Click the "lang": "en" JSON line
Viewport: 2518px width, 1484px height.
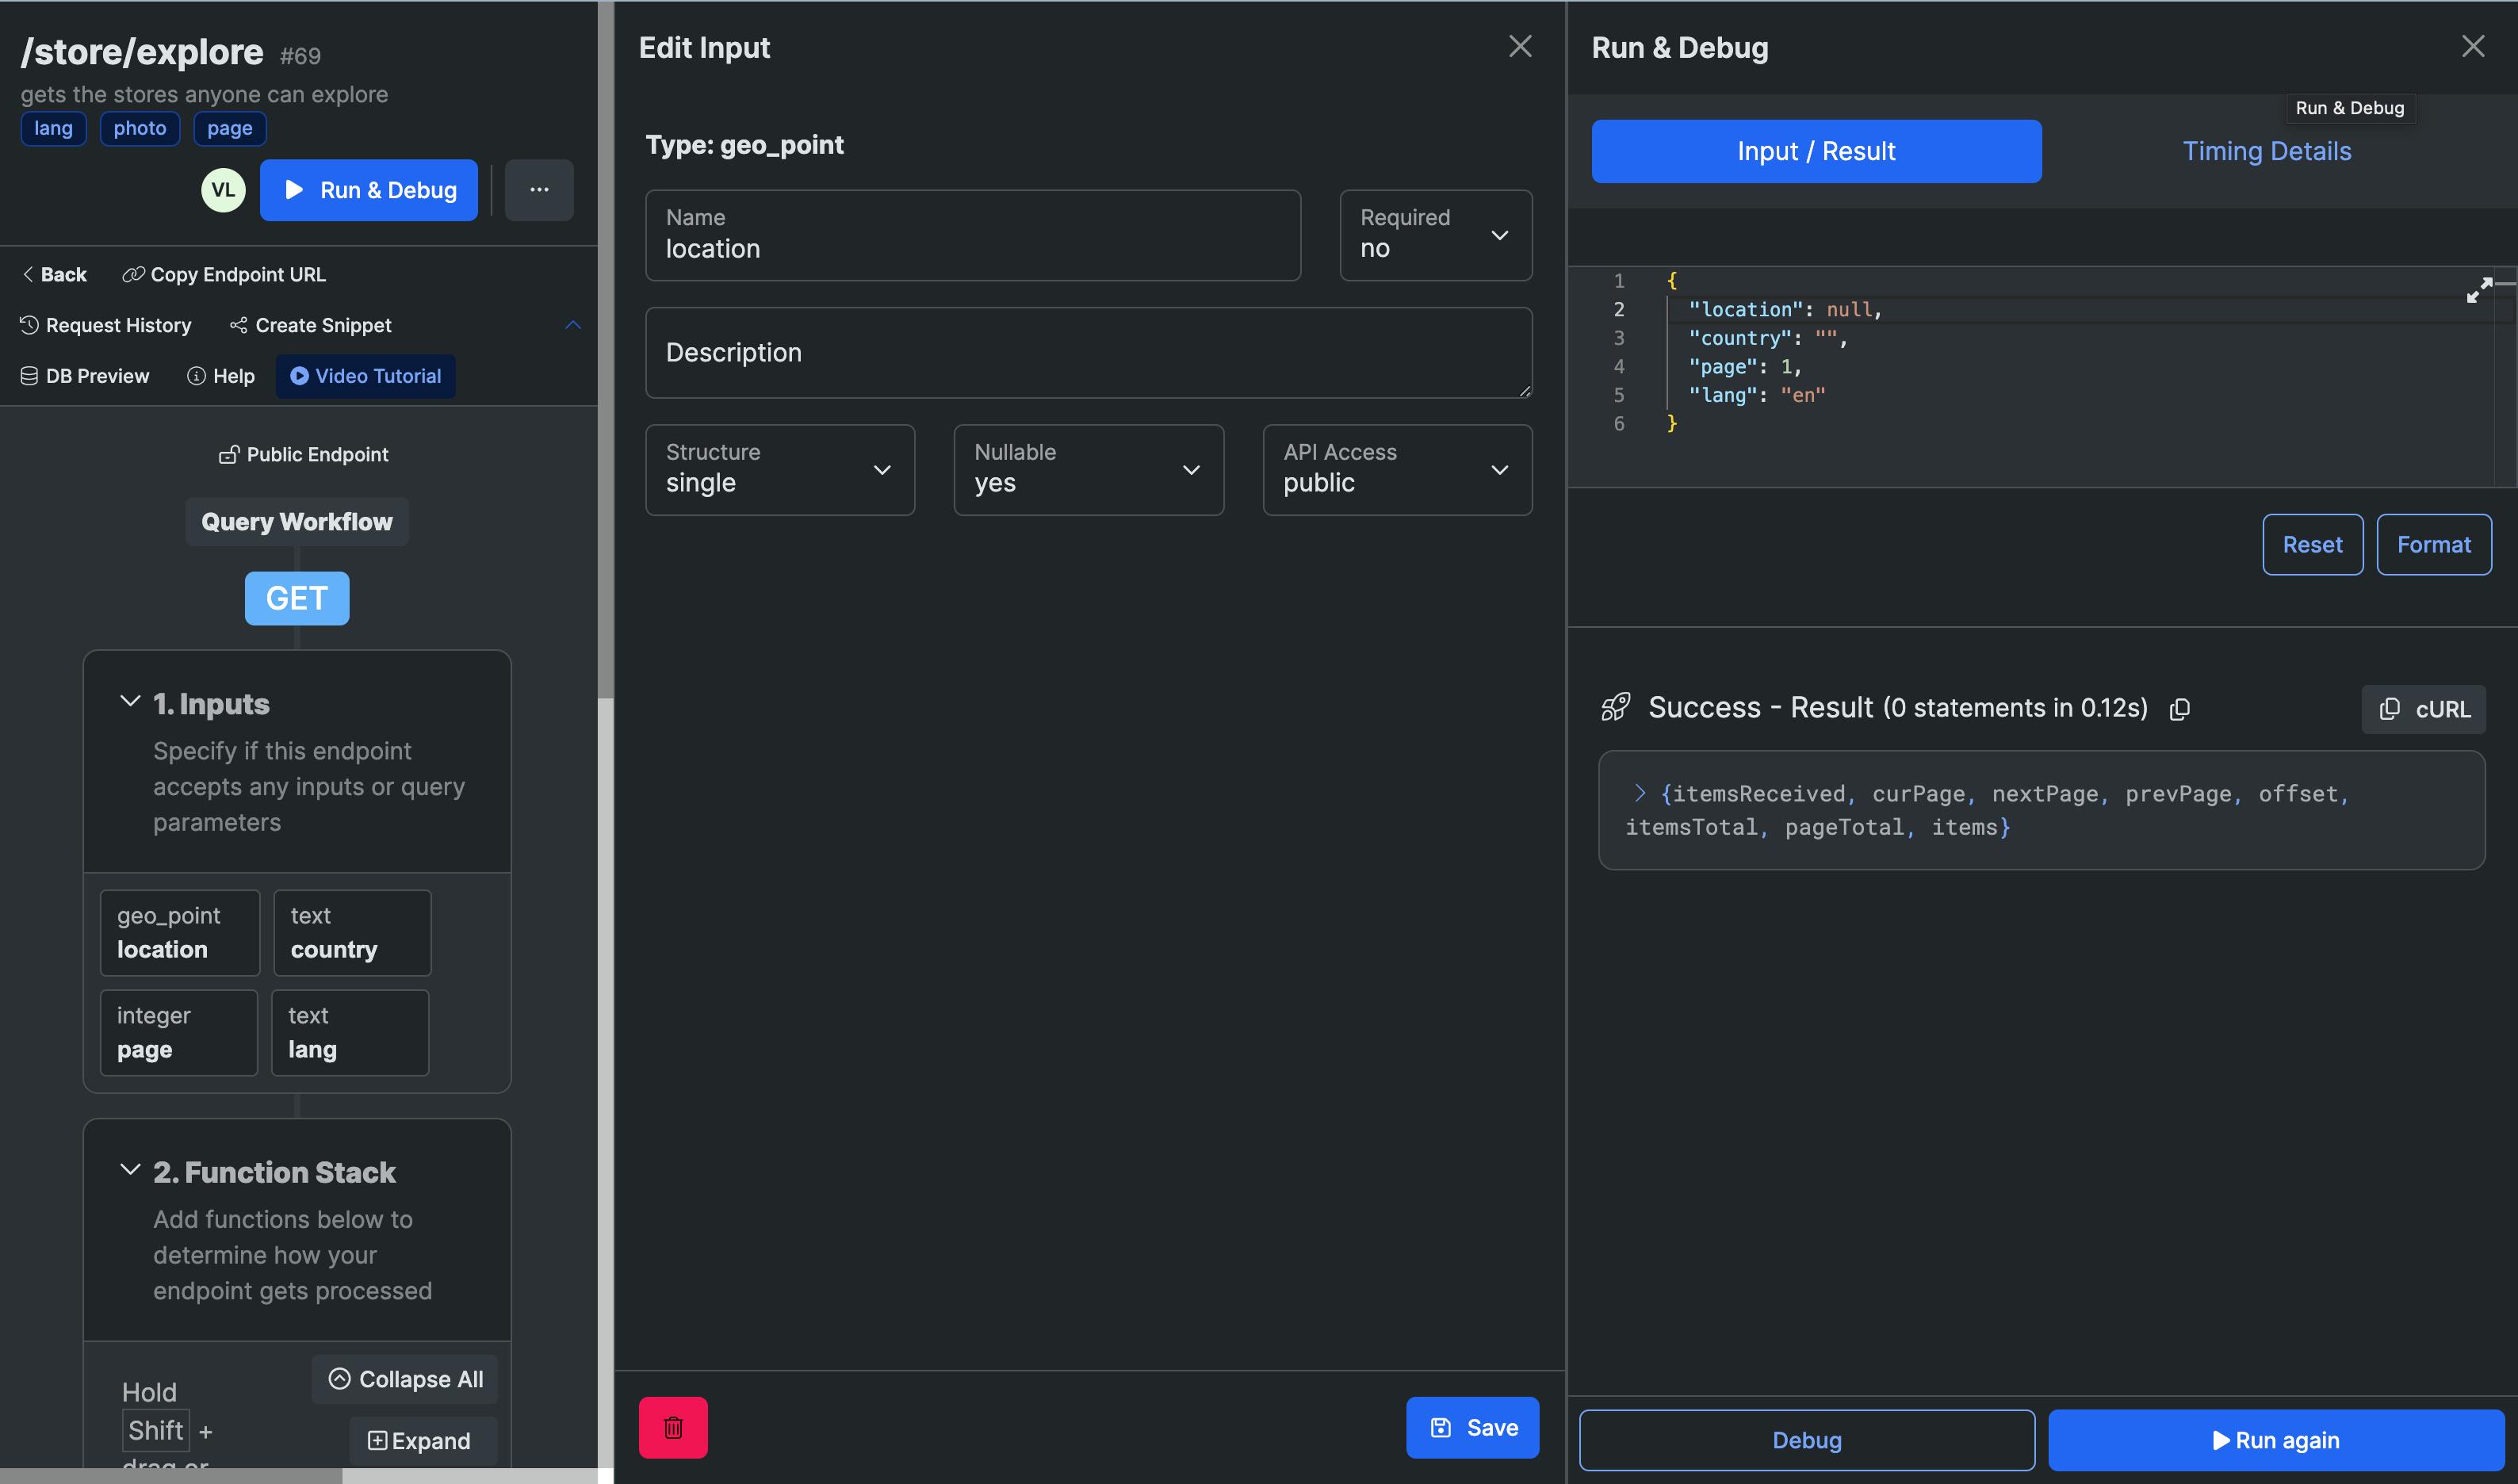(x=1756, y=395)
